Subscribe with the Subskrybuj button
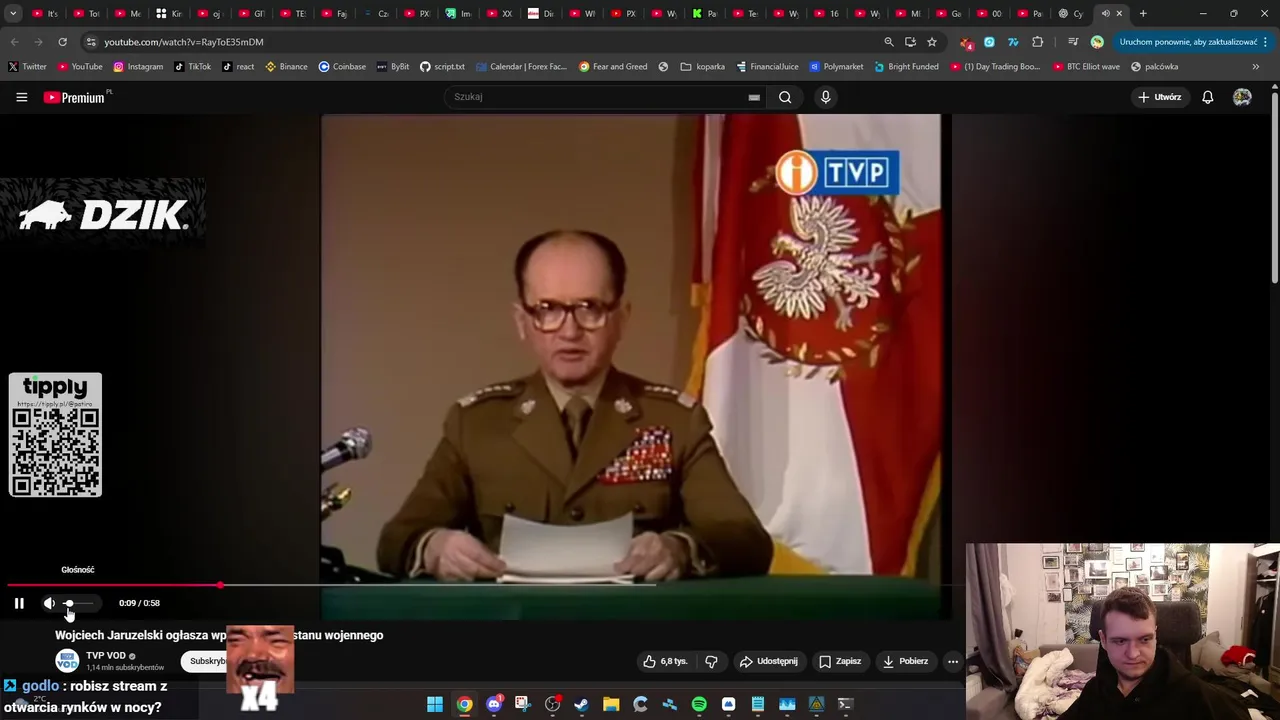 pyautogui.click(x=205, y=661)
